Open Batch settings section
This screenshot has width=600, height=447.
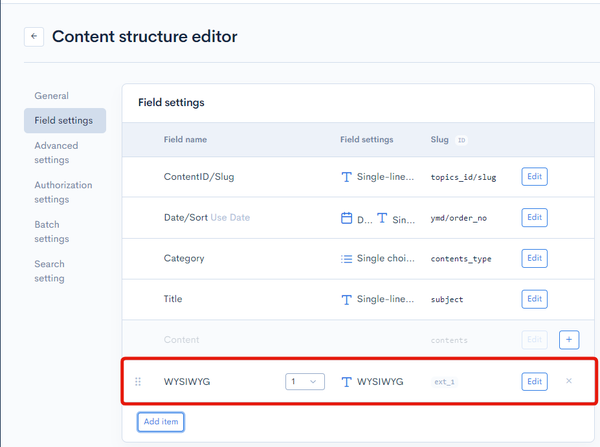point(52,232)
